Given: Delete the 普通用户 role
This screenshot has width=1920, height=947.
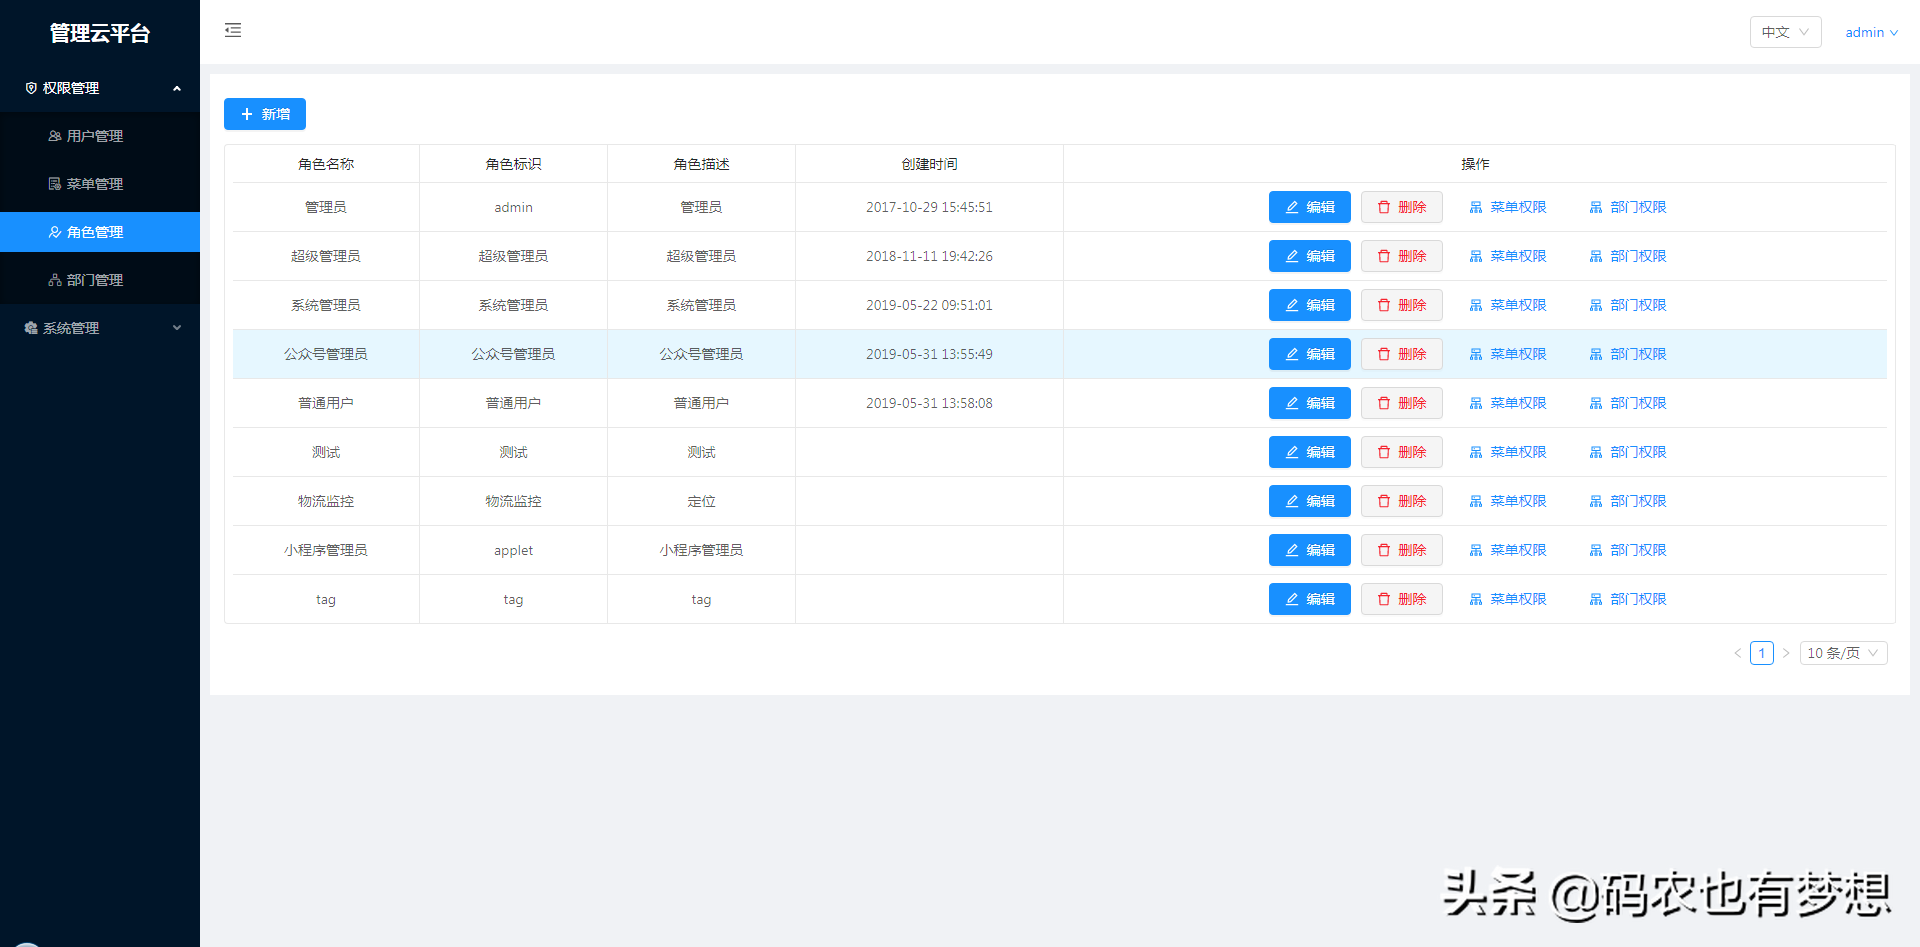Looking at the screenshot, I should [x=1402, y=403].
